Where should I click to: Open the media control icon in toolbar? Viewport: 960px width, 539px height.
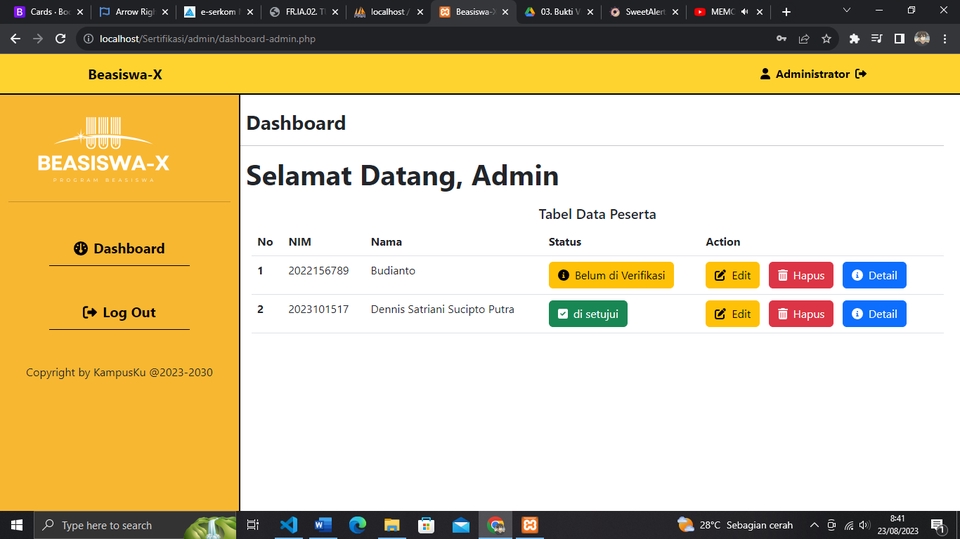pos(877,39)
